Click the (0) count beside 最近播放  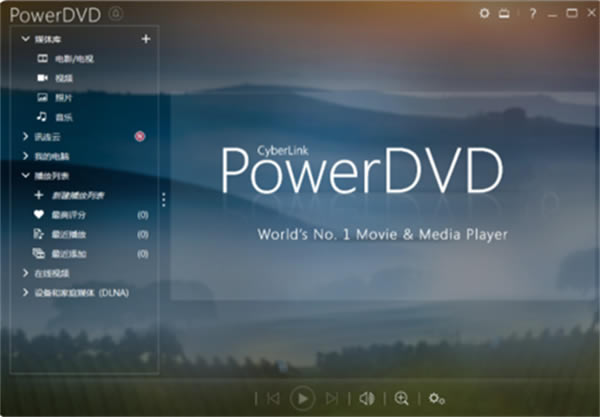click(143, 234)
